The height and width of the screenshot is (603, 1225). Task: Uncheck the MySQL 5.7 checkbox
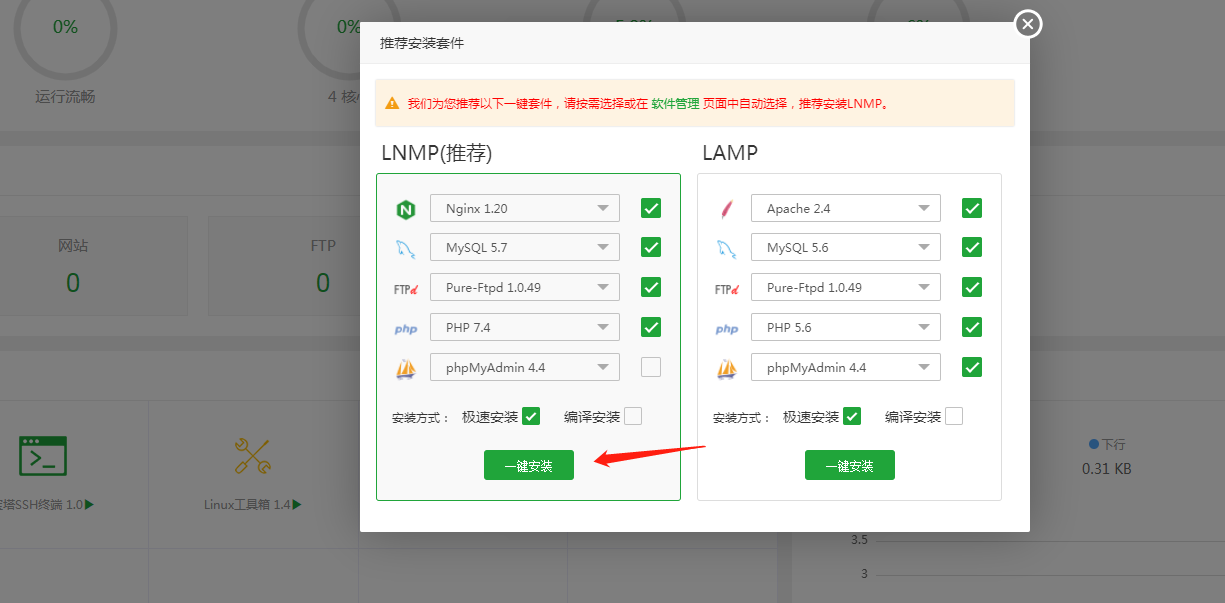point(651,247)
